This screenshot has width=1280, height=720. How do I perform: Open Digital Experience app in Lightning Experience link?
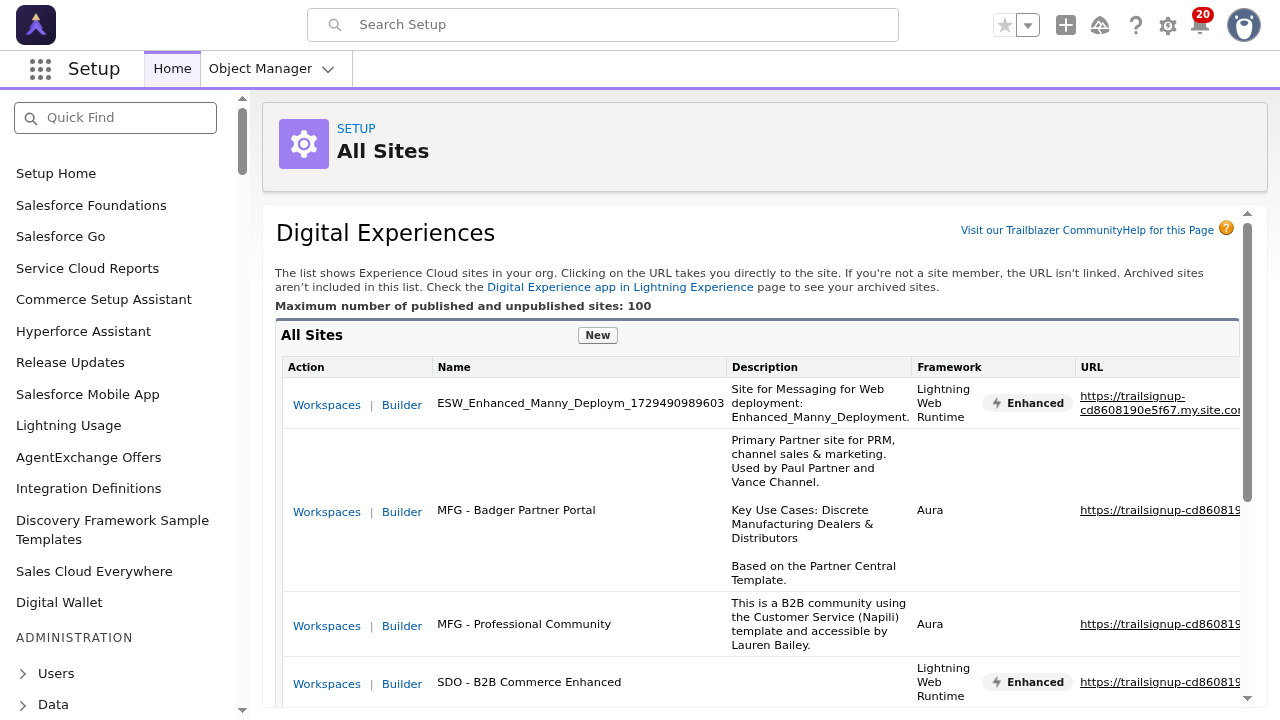[620, 287]
